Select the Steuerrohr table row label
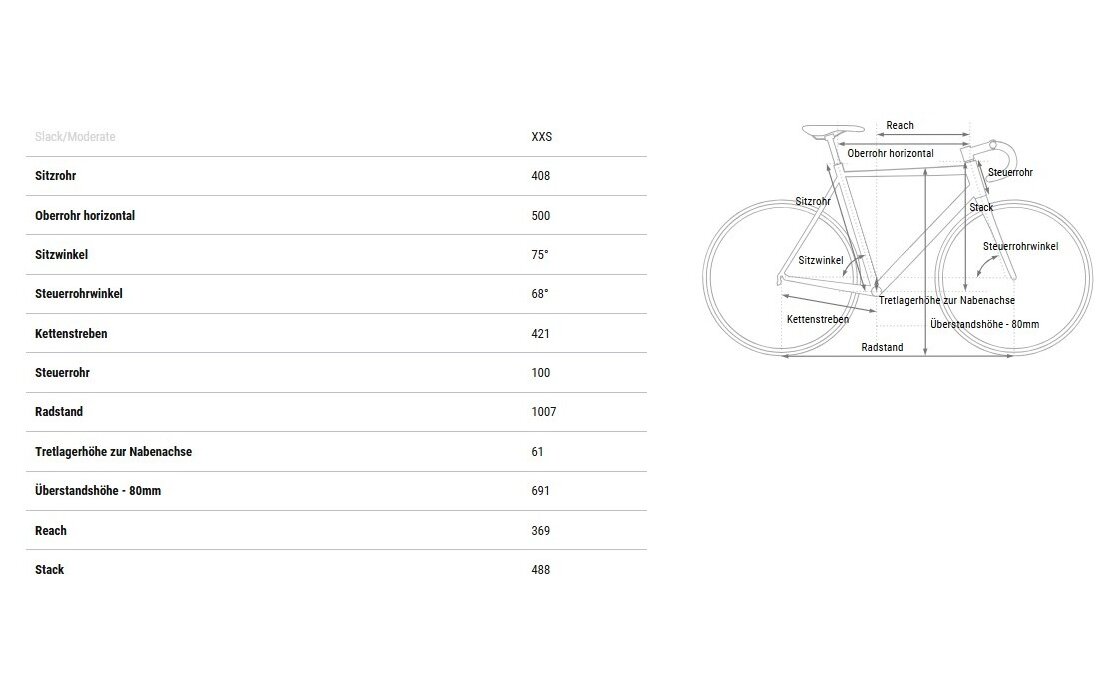 (x=62, y=373)
